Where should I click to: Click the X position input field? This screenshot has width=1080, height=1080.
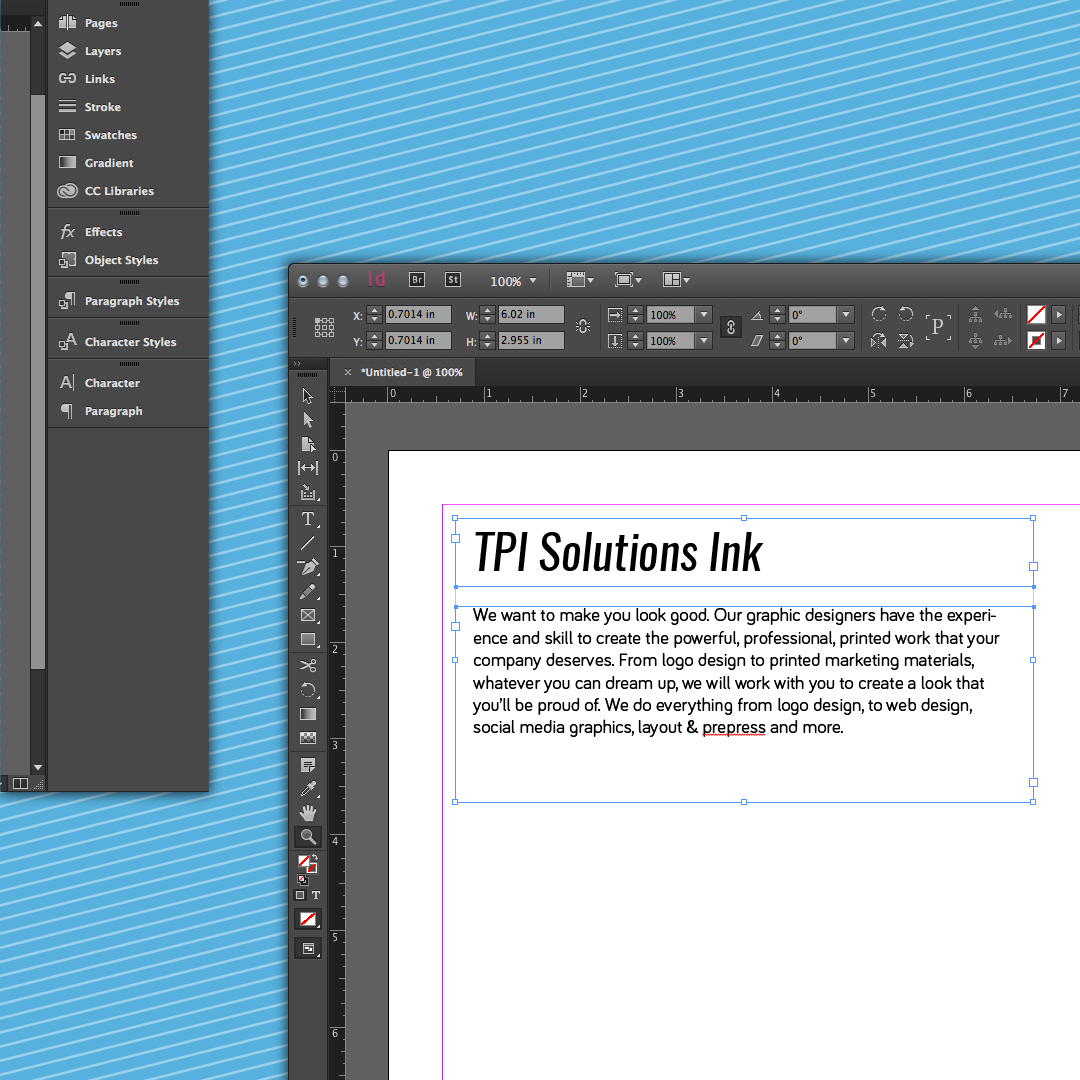[418, 314]
